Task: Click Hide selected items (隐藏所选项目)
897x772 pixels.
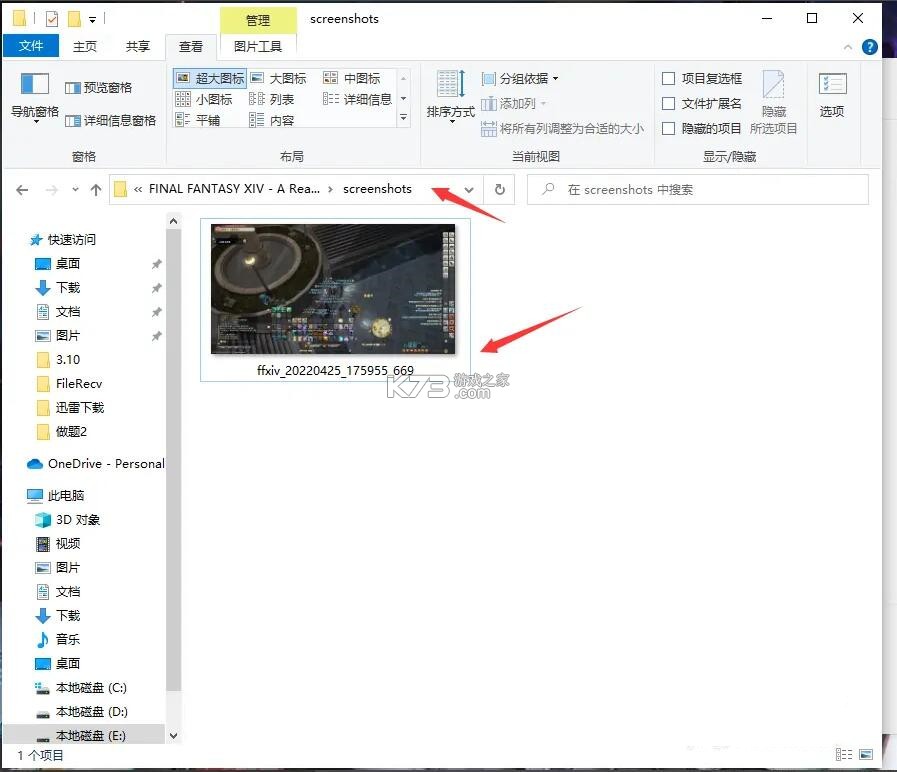Action: click(x=773, y=102)
